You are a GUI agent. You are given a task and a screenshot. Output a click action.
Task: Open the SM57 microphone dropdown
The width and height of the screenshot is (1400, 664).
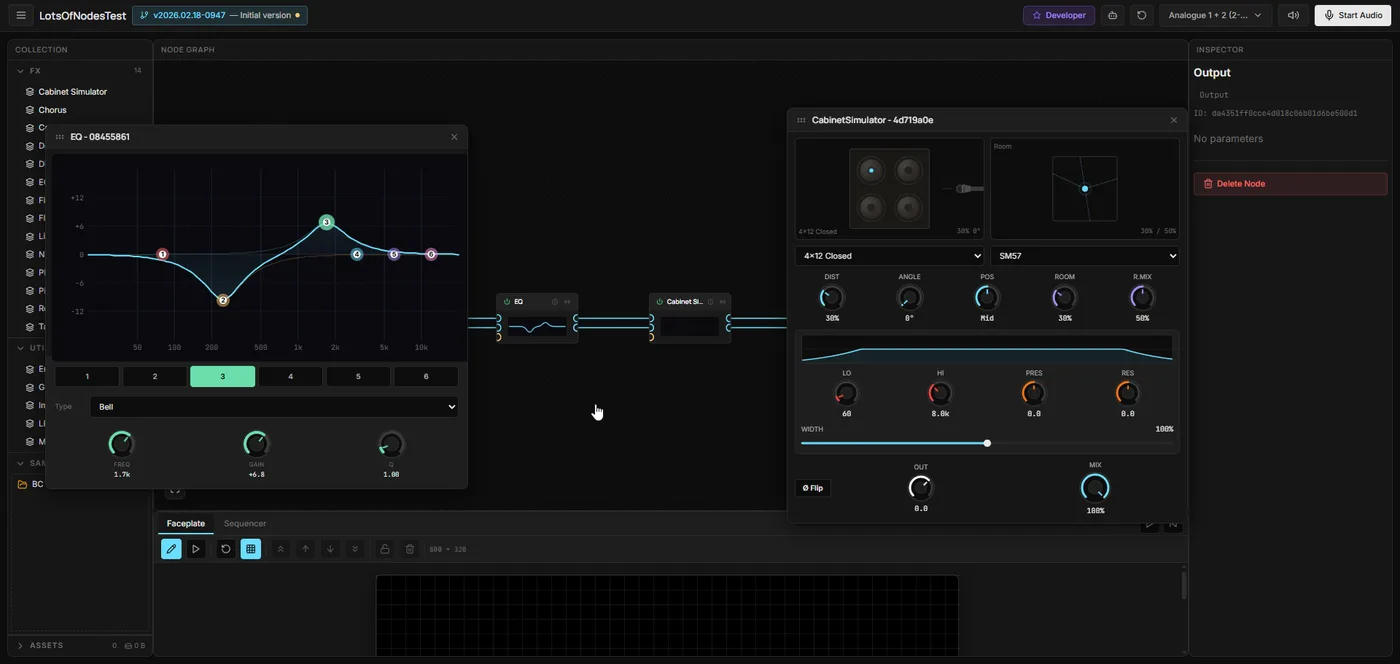tap(1085, 255)
